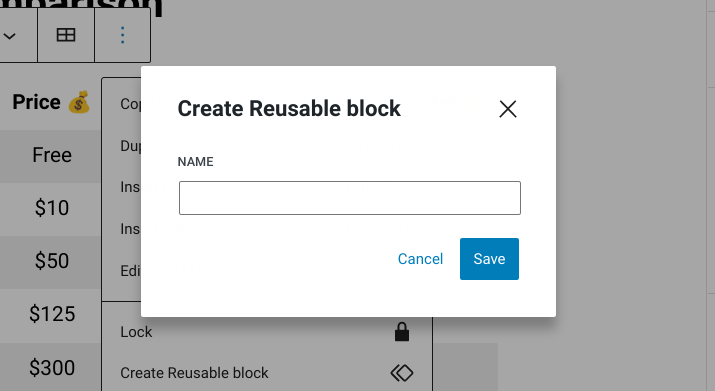Click the Save button
This screenshot has width=715, height=391.
tap(489, 259)
